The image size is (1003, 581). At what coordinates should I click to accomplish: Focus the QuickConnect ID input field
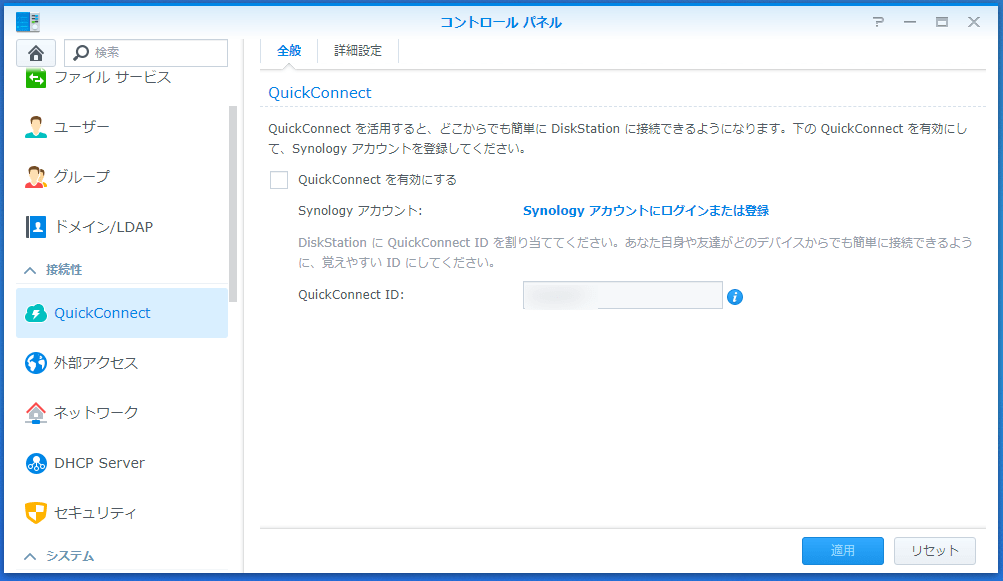[x=622, y=295]
